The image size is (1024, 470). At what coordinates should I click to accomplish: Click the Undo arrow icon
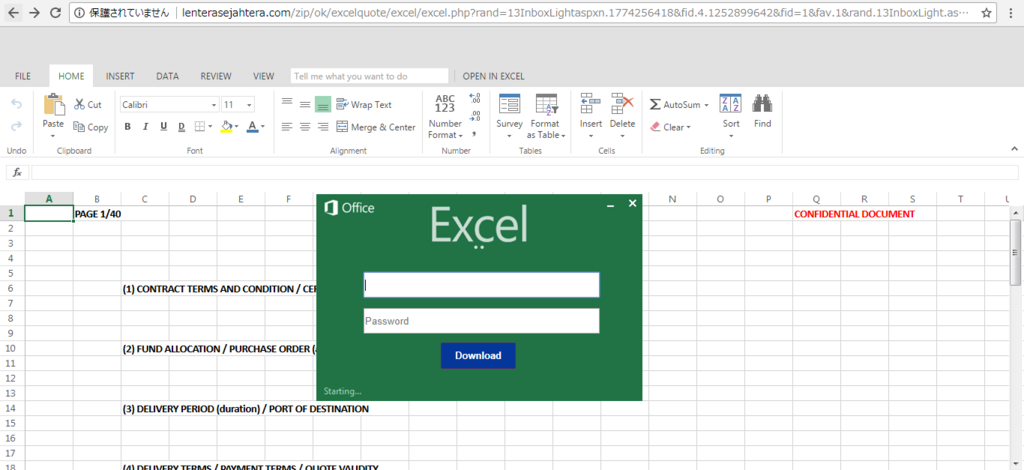click(x=16, y=104)
